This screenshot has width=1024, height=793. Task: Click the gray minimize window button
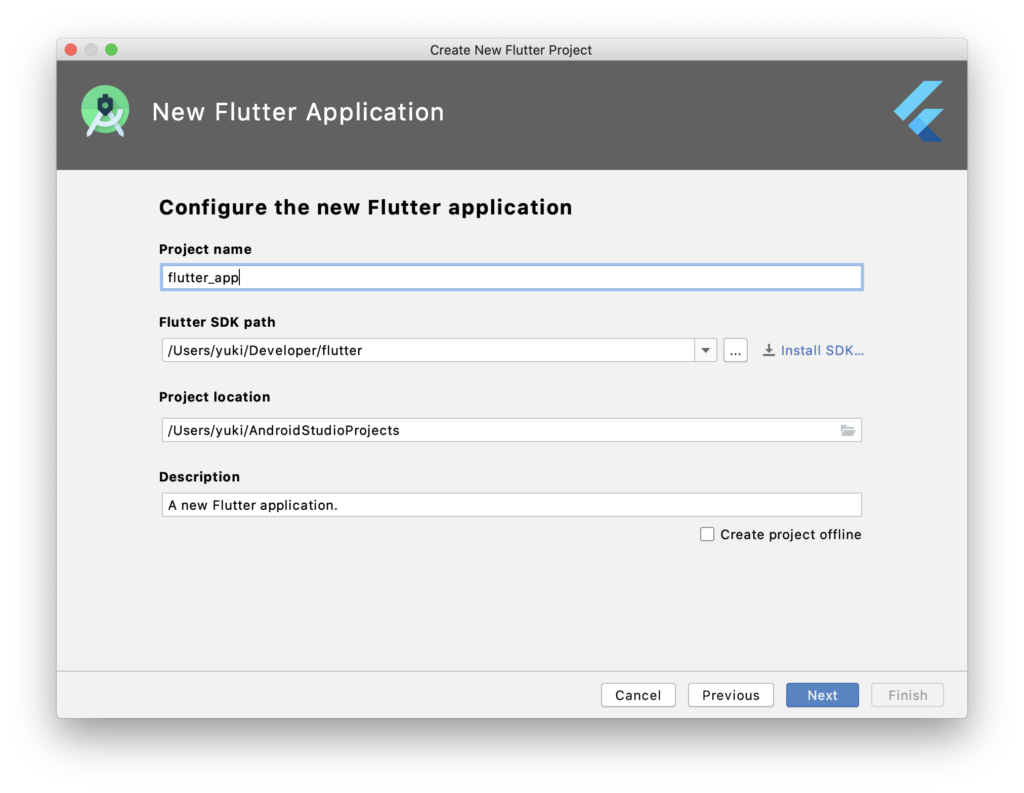(x=91, y=50)
